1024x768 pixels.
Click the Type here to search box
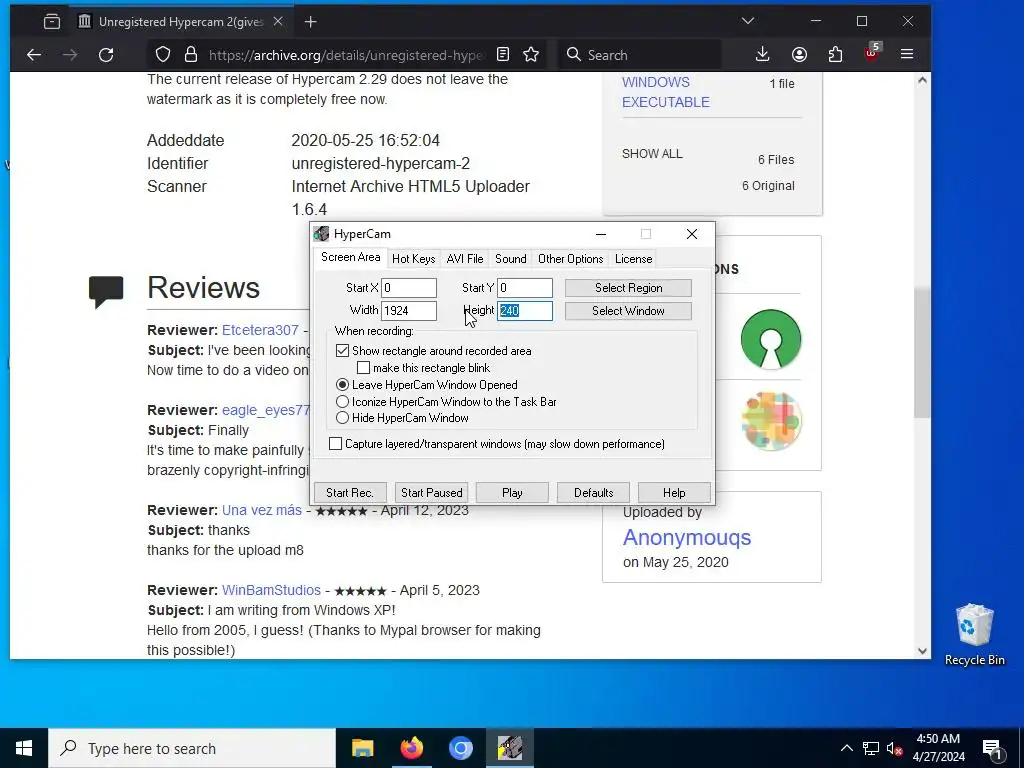(x=192, y=748)
